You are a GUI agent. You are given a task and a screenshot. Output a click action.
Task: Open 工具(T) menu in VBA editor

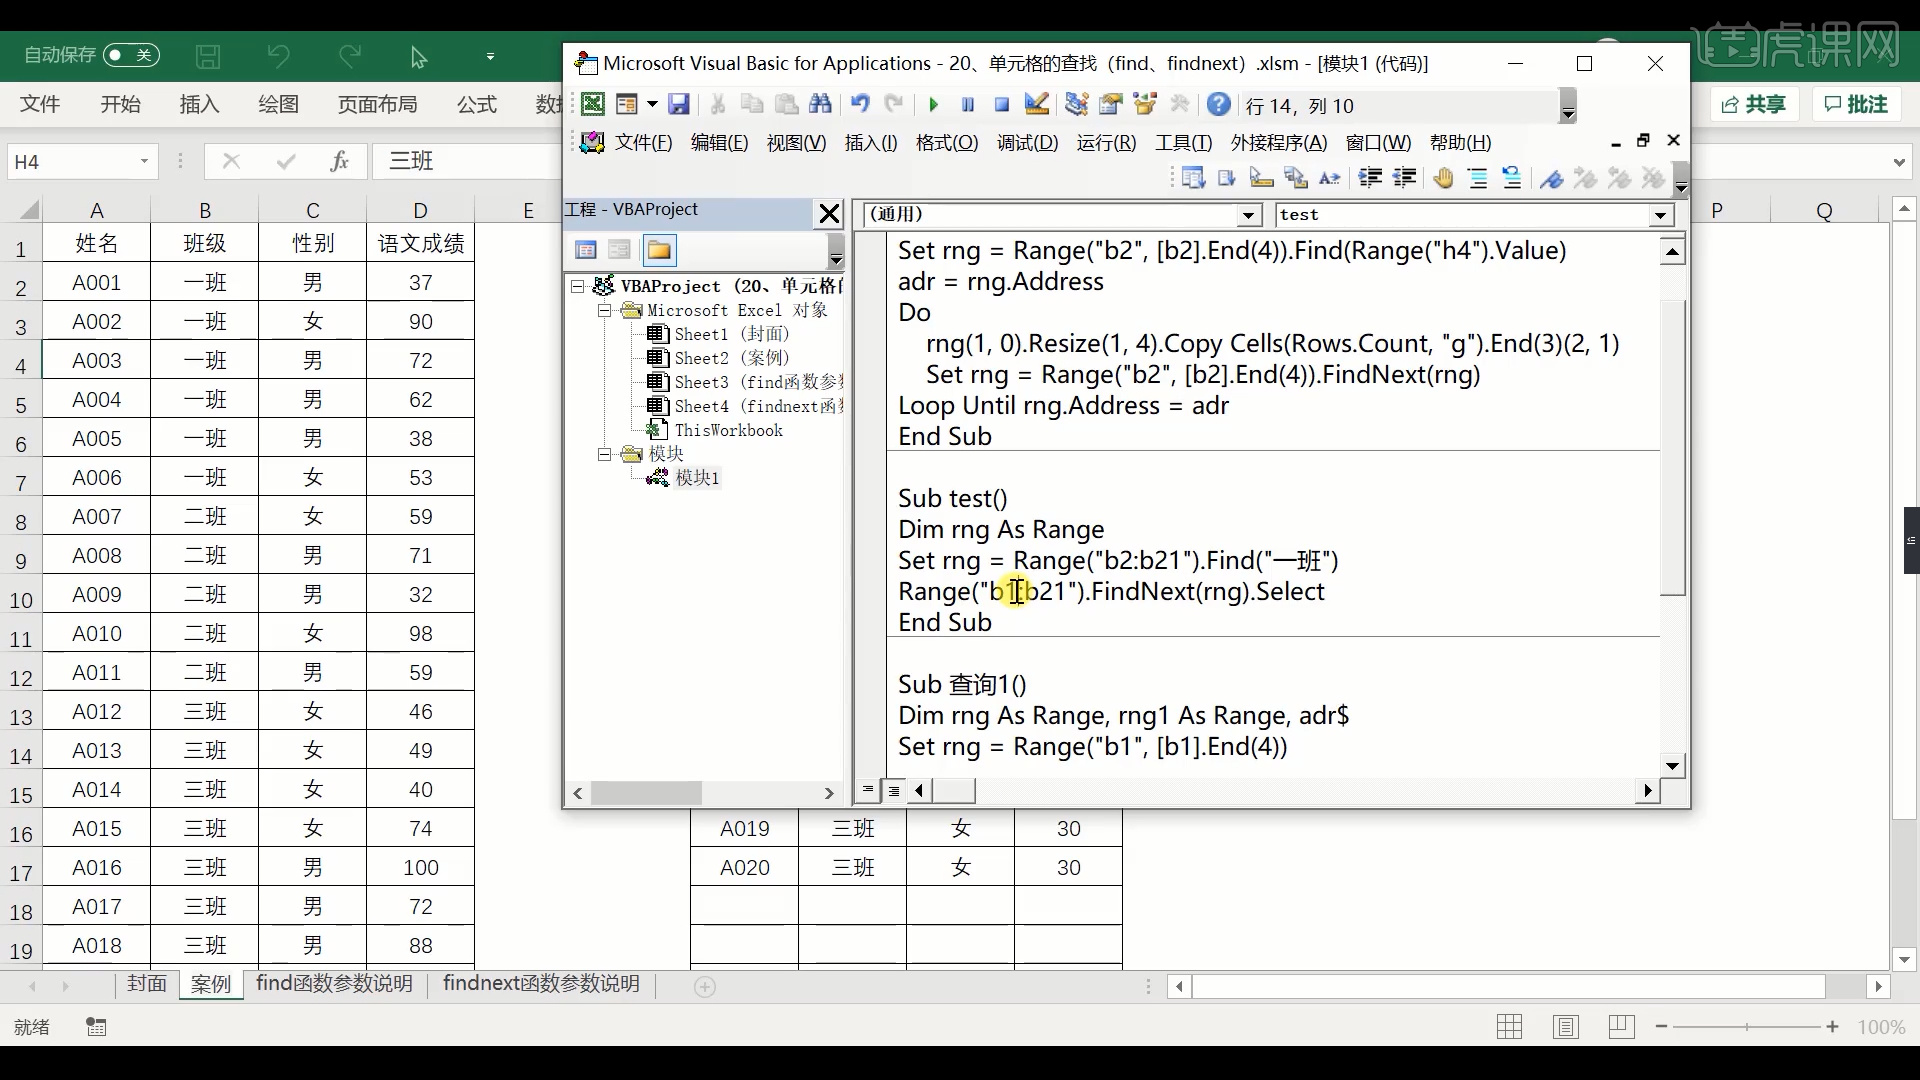tap(1184, 143)
